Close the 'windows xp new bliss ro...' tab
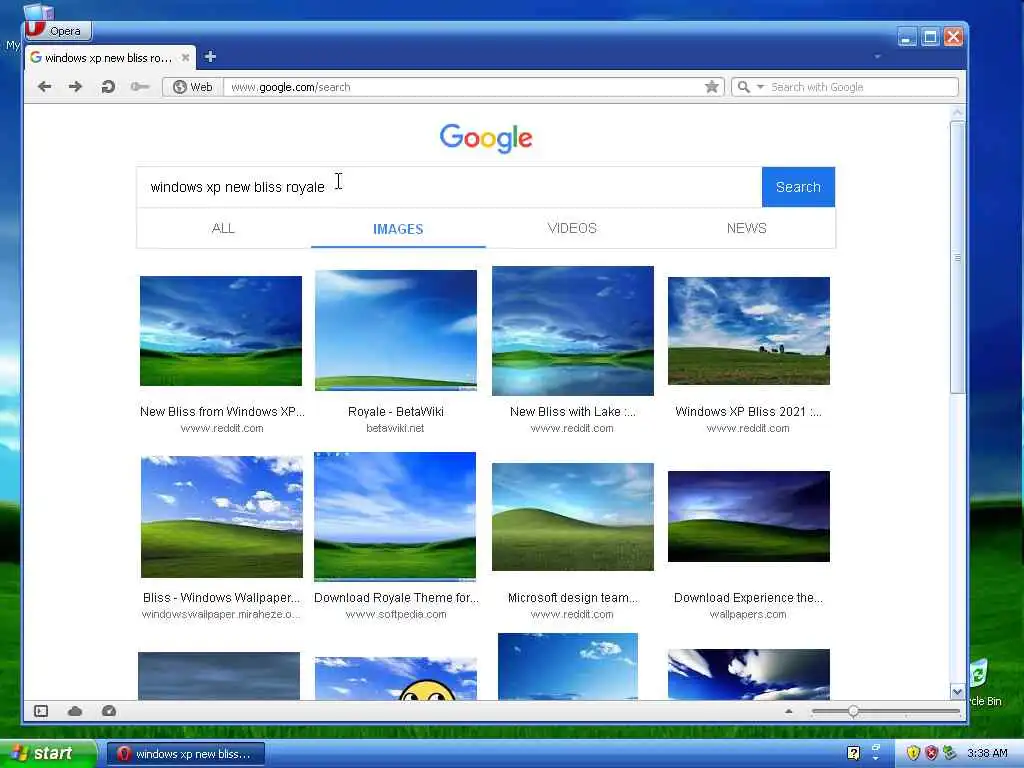This screenshot has height=768, width=1024. (x=185, y=57)
